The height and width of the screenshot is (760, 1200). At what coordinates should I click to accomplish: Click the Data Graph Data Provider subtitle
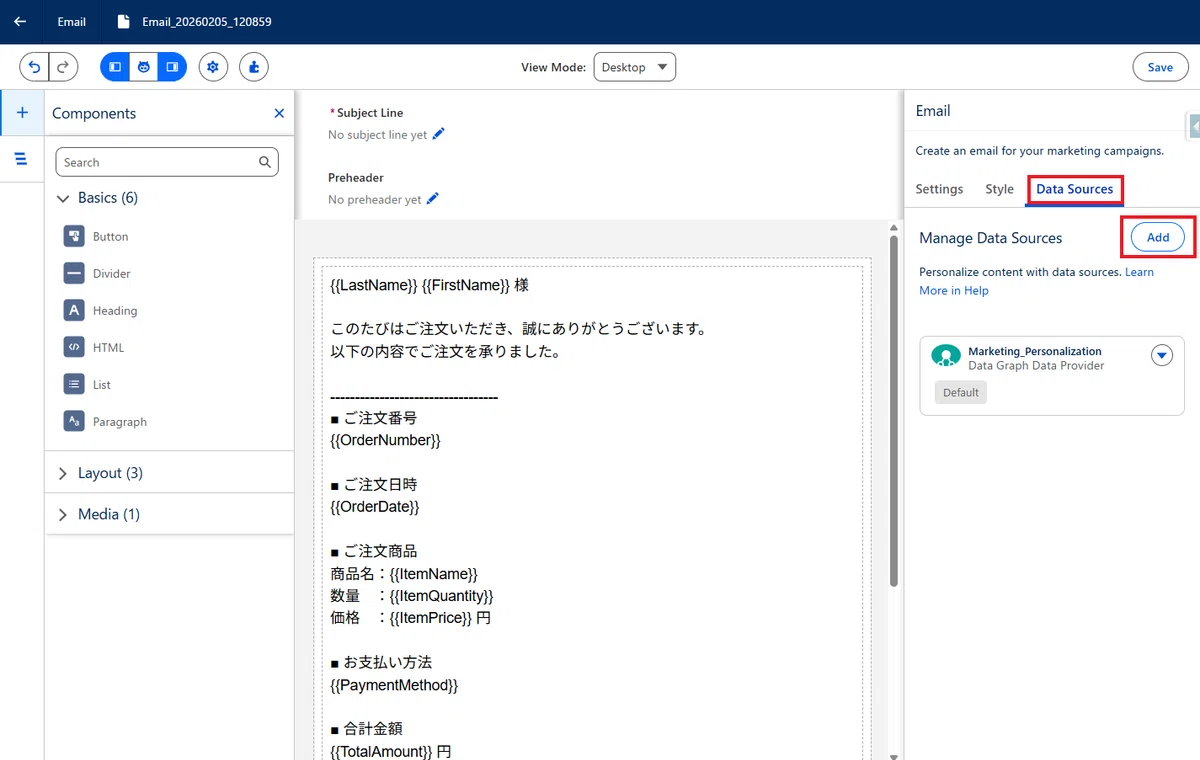(1036, 365)
